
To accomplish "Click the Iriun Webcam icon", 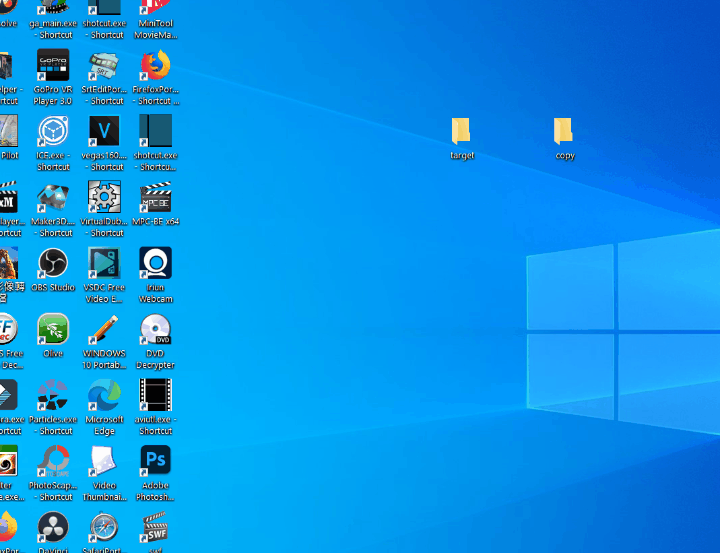I will (x=156, y=263).
